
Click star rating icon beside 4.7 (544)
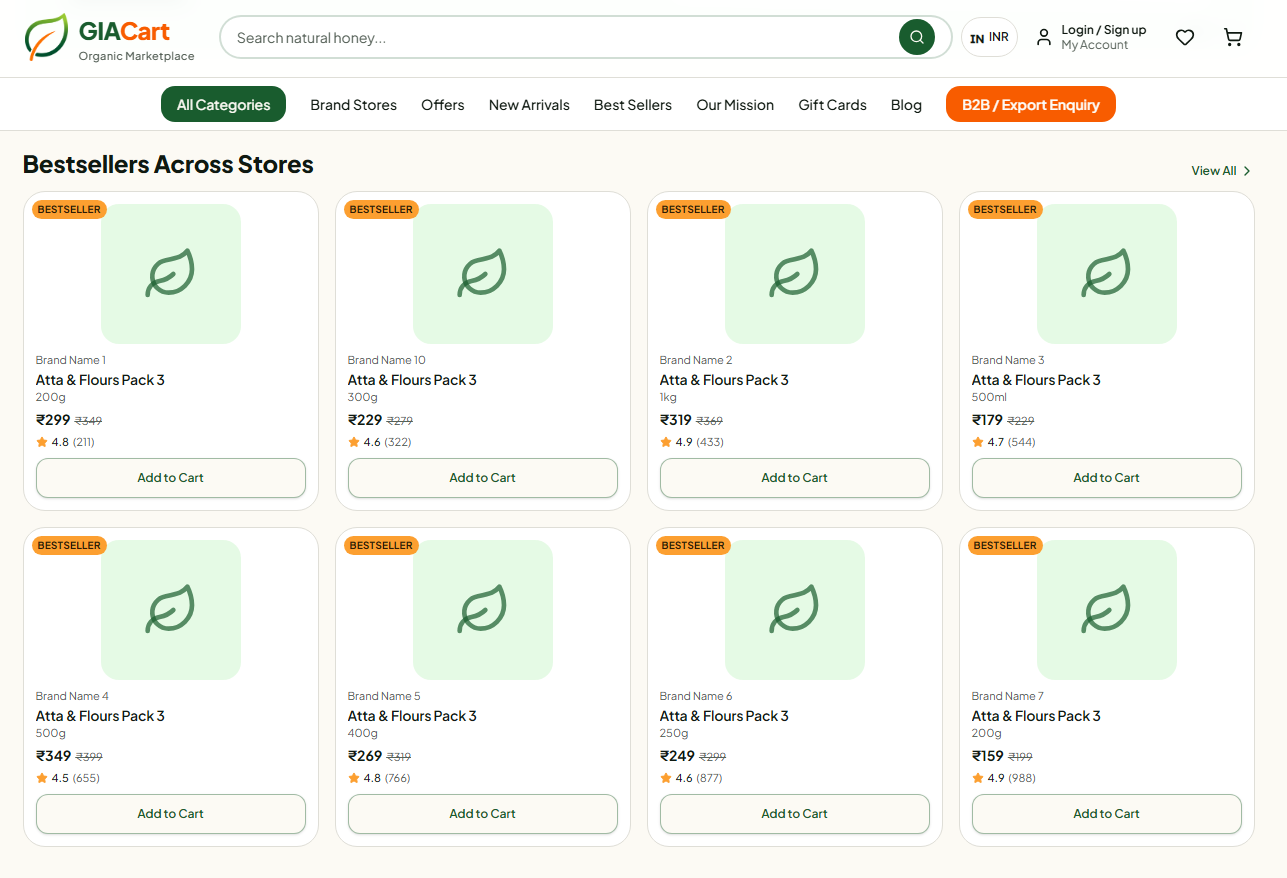(978, 442)
